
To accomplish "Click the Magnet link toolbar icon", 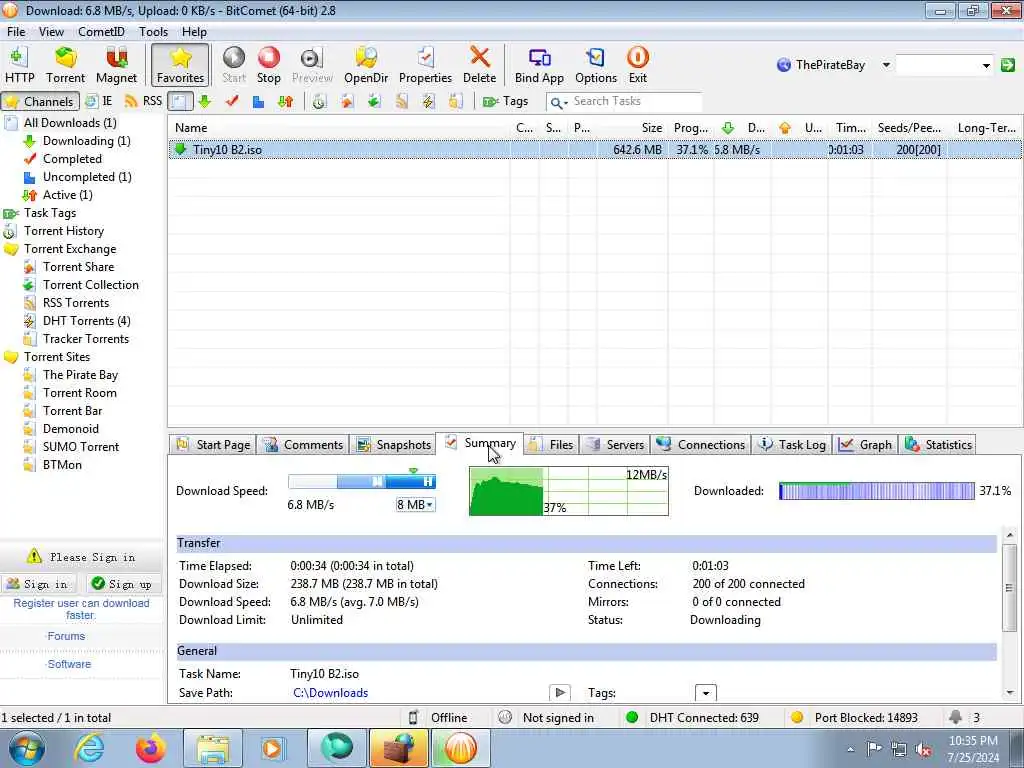I will coord(116,65).
